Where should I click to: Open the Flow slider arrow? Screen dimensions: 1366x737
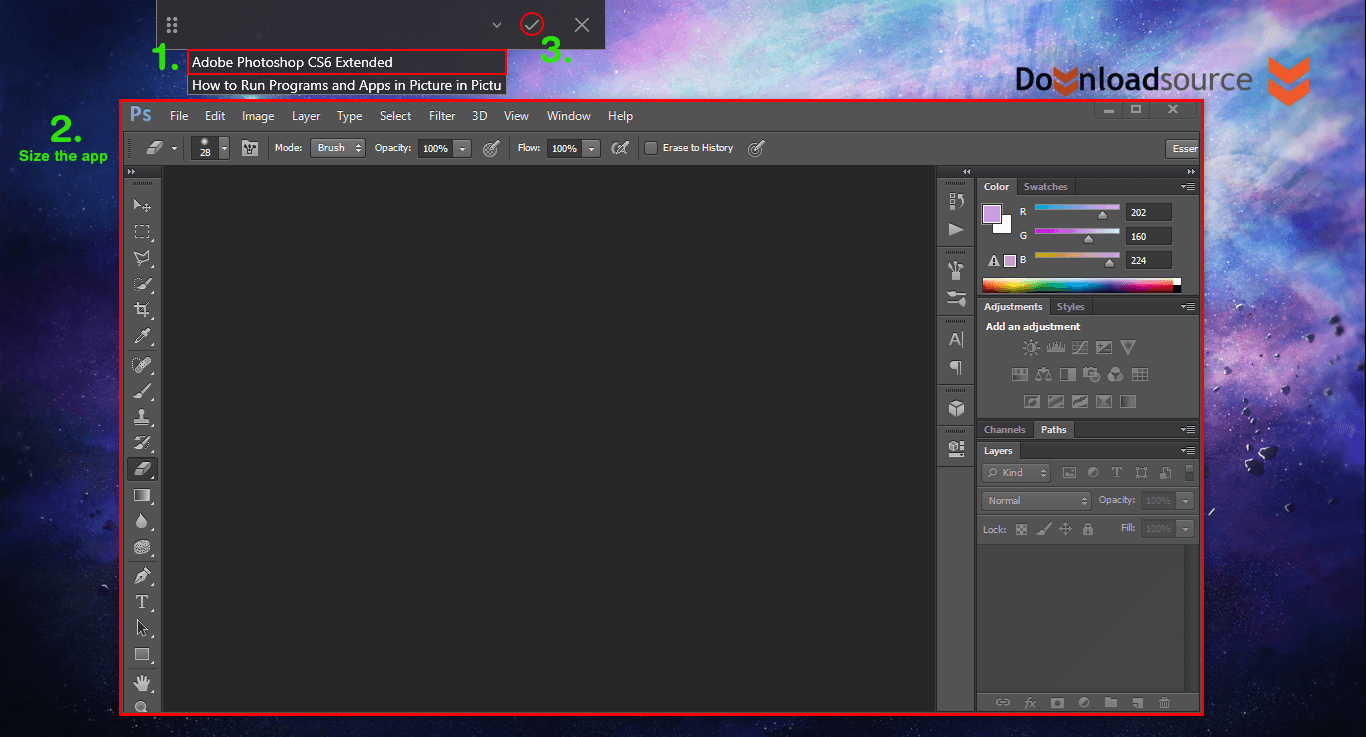tap(592, 148)
